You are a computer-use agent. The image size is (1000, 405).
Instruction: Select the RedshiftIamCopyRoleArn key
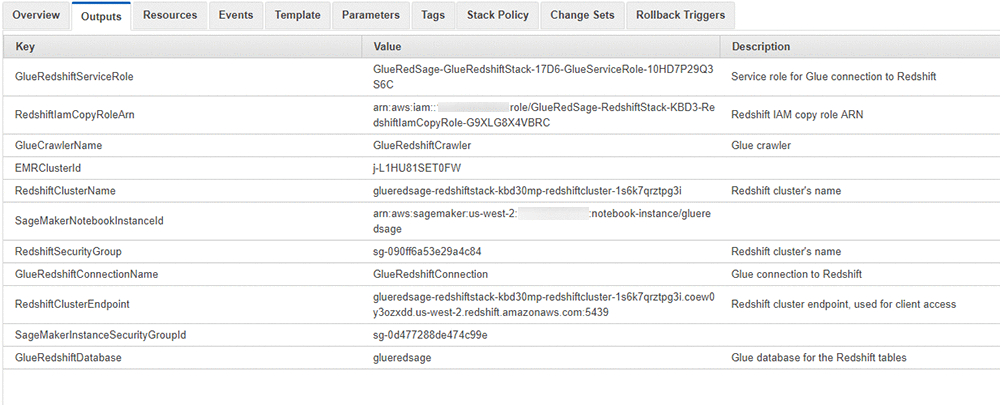point(75,115)
